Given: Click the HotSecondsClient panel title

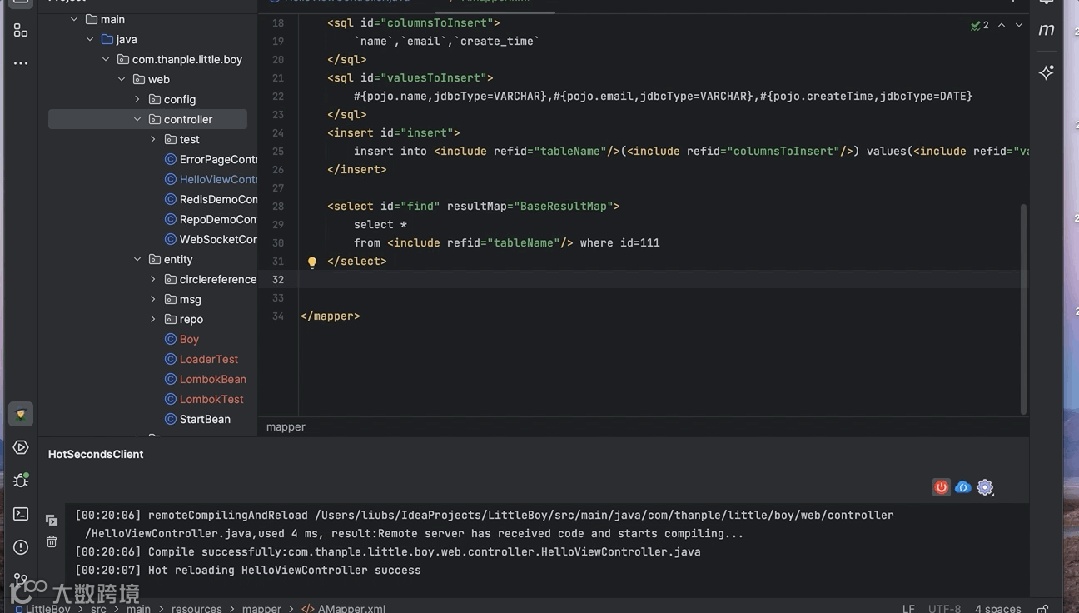Looking at the screenshot, I should (x=96, y=454).
